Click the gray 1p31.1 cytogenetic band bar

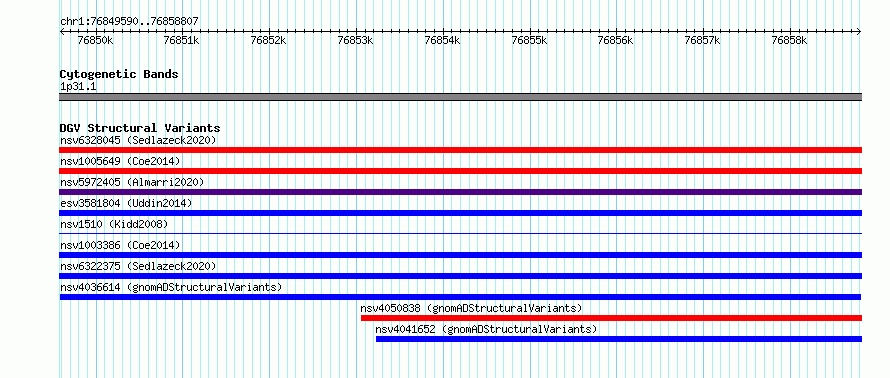(460, 97)
